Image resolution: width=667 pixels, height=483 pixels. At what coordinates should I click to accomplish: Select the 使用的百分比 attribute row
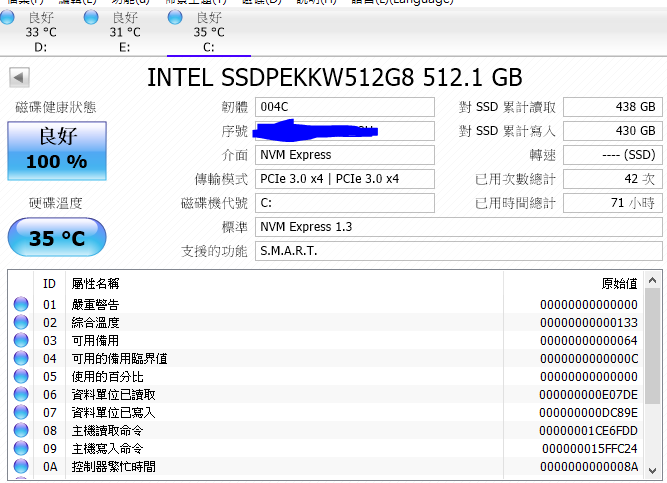click(325, 376)
